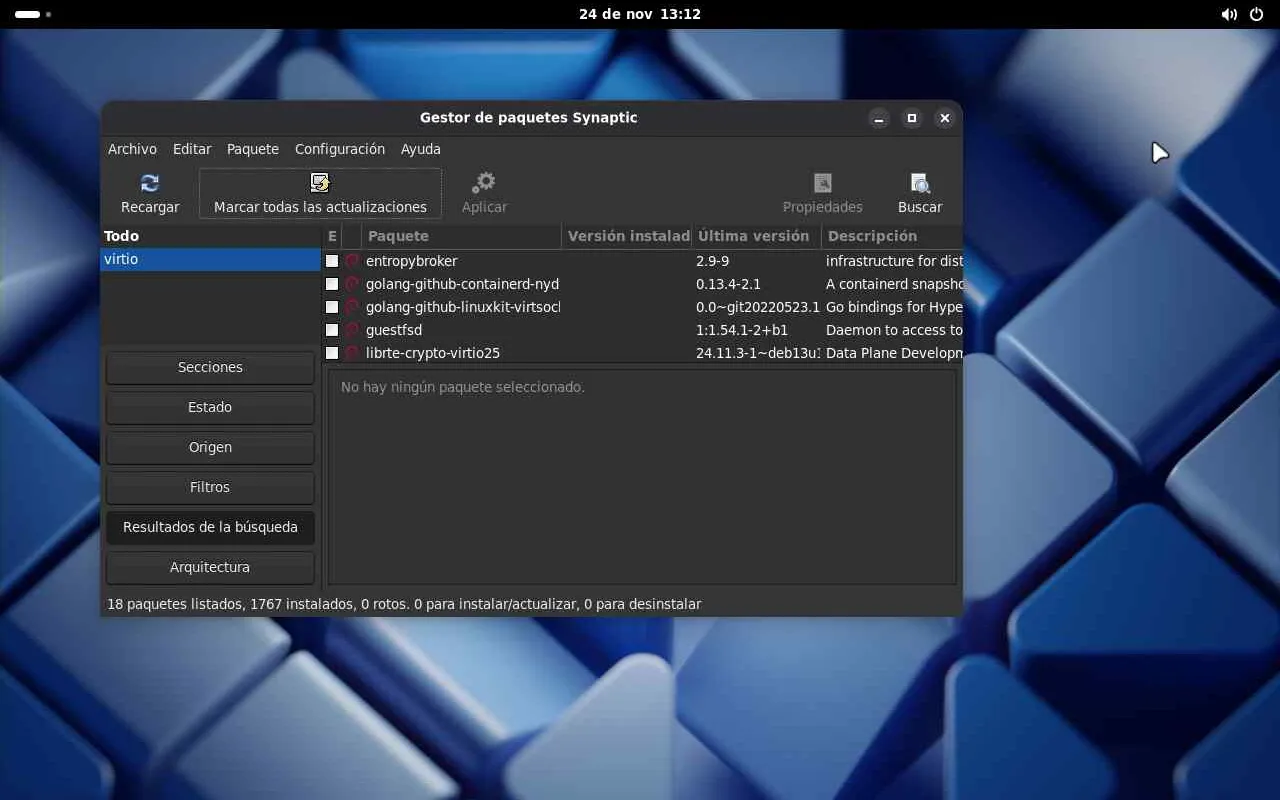The height and width of the screenshot is (800, 1280).
Task: Click the Debian swirl icon beside entropybroker
Action: pyautogui.click(x=352, y=261)
